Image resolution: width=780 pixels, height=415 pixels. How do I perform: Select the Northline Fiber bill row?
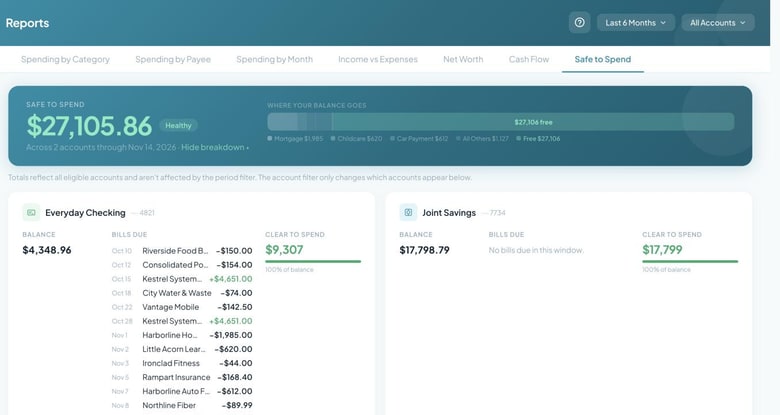coord(182,405)
